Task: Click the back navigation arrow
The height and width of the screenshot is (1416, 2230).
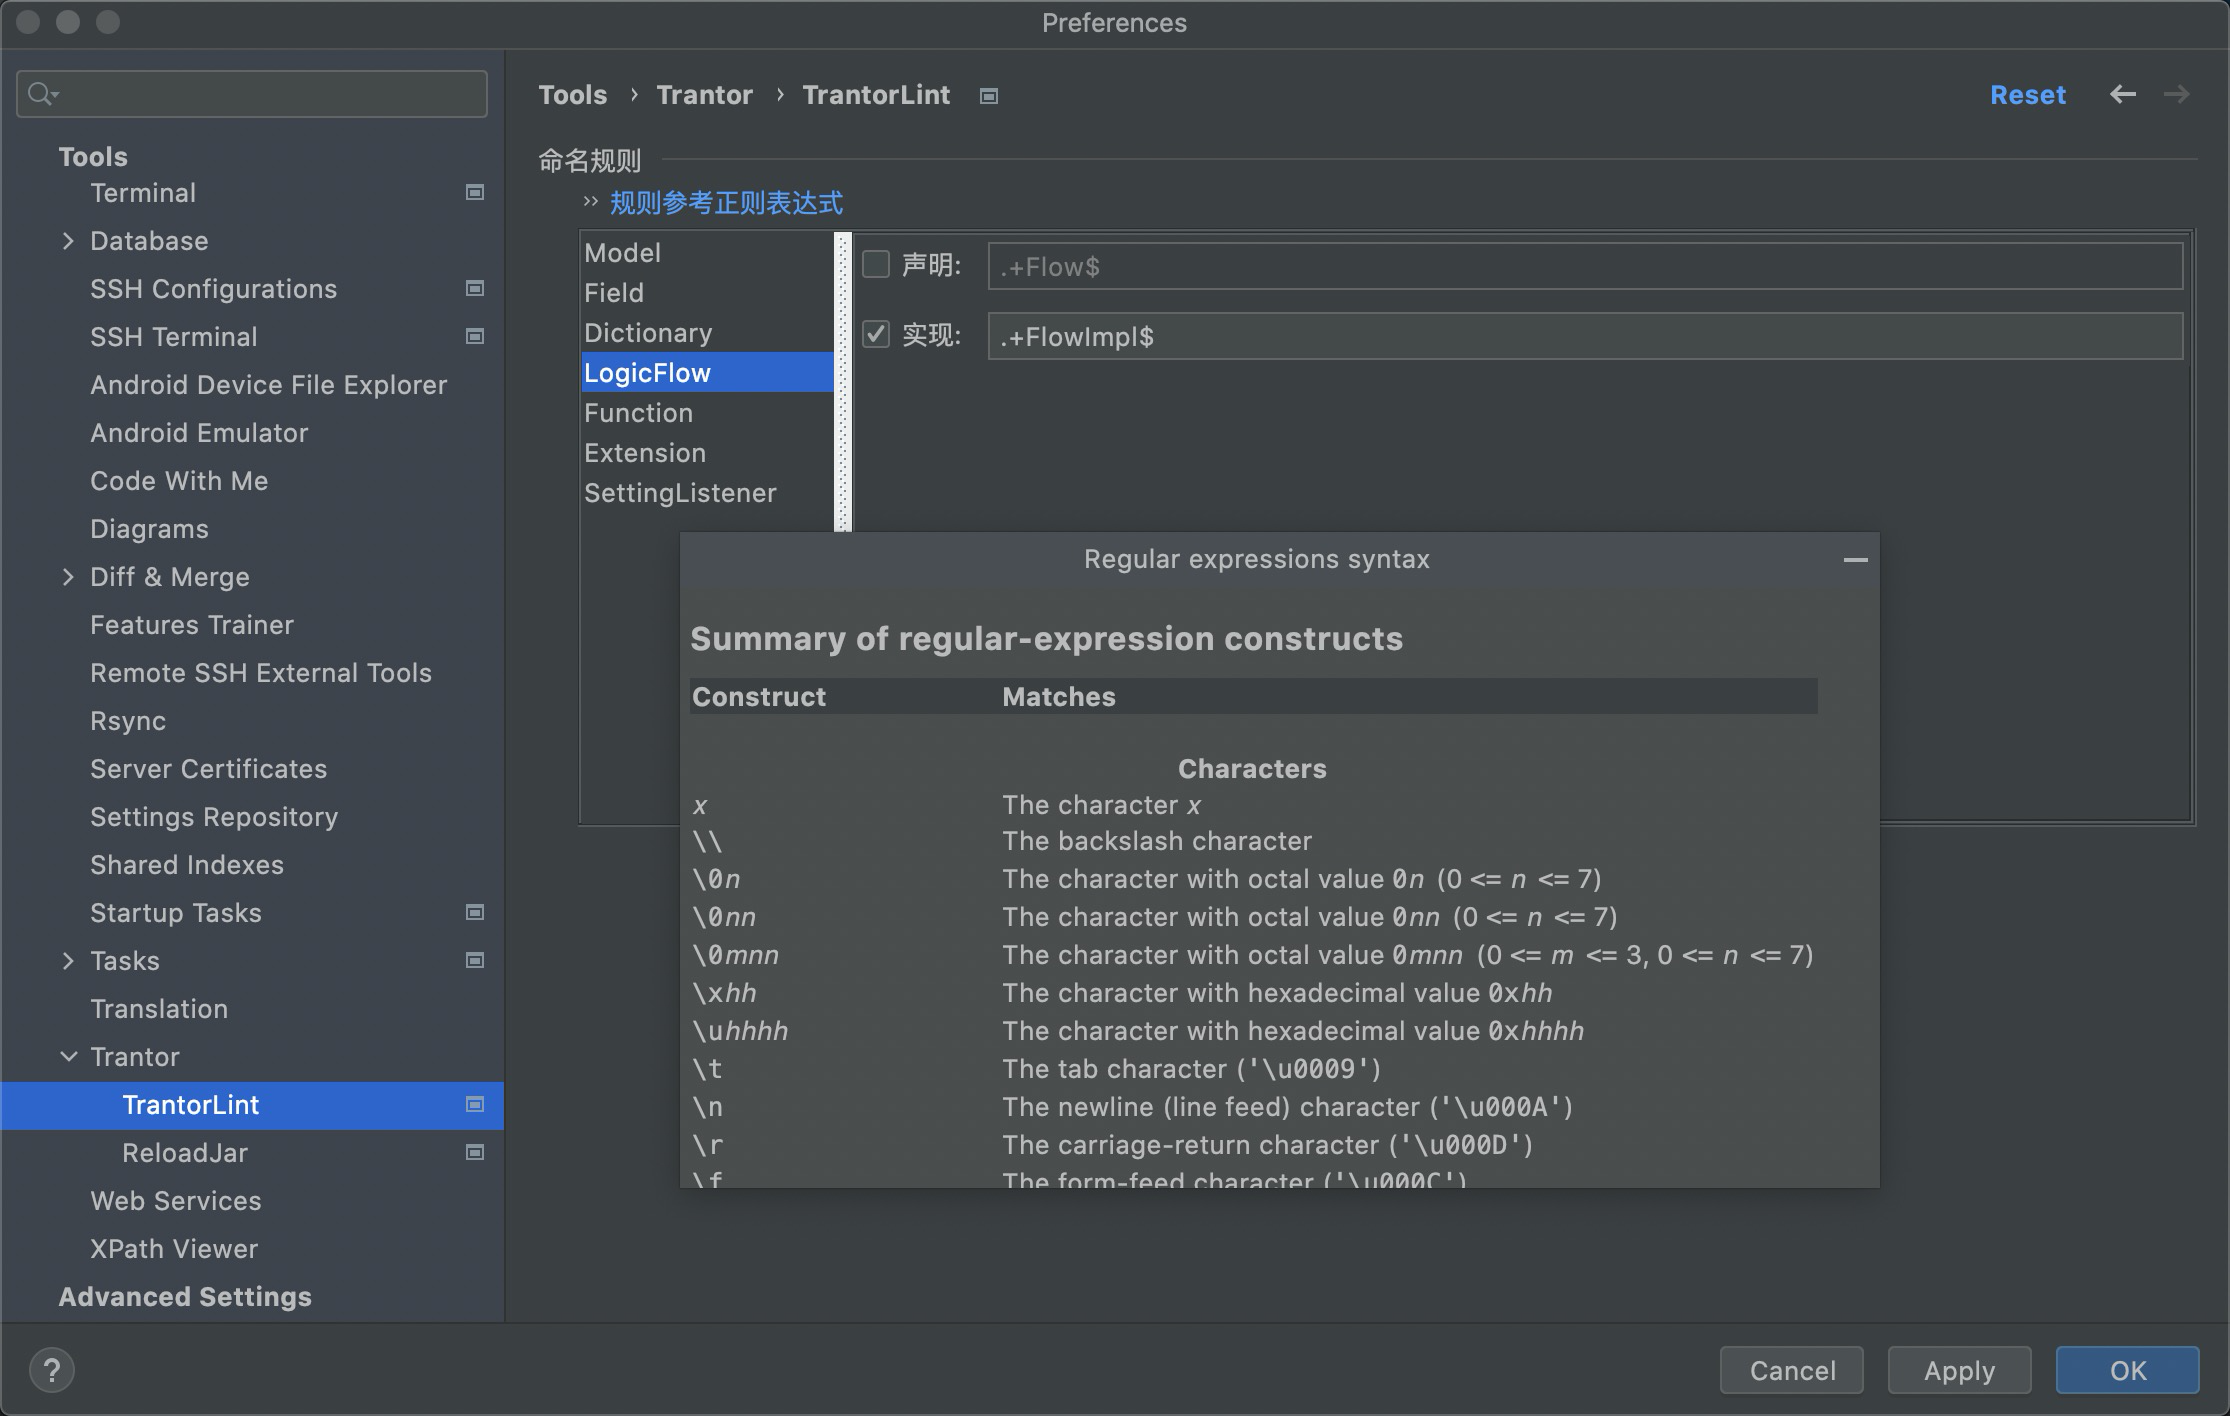Action: point(2122,94)
